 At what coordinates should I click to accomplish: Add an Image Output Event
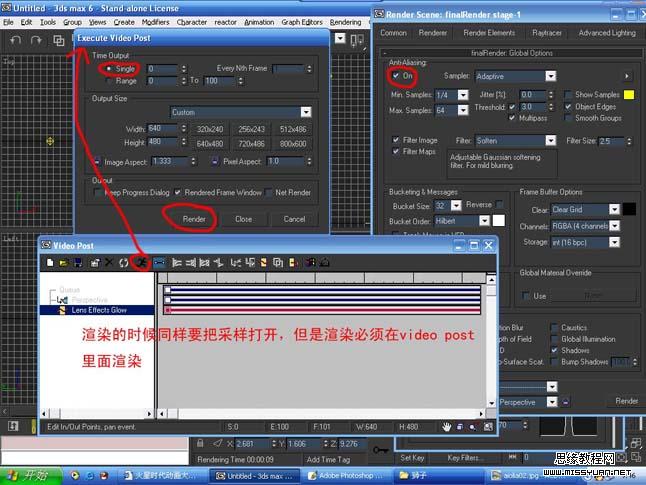293,263
